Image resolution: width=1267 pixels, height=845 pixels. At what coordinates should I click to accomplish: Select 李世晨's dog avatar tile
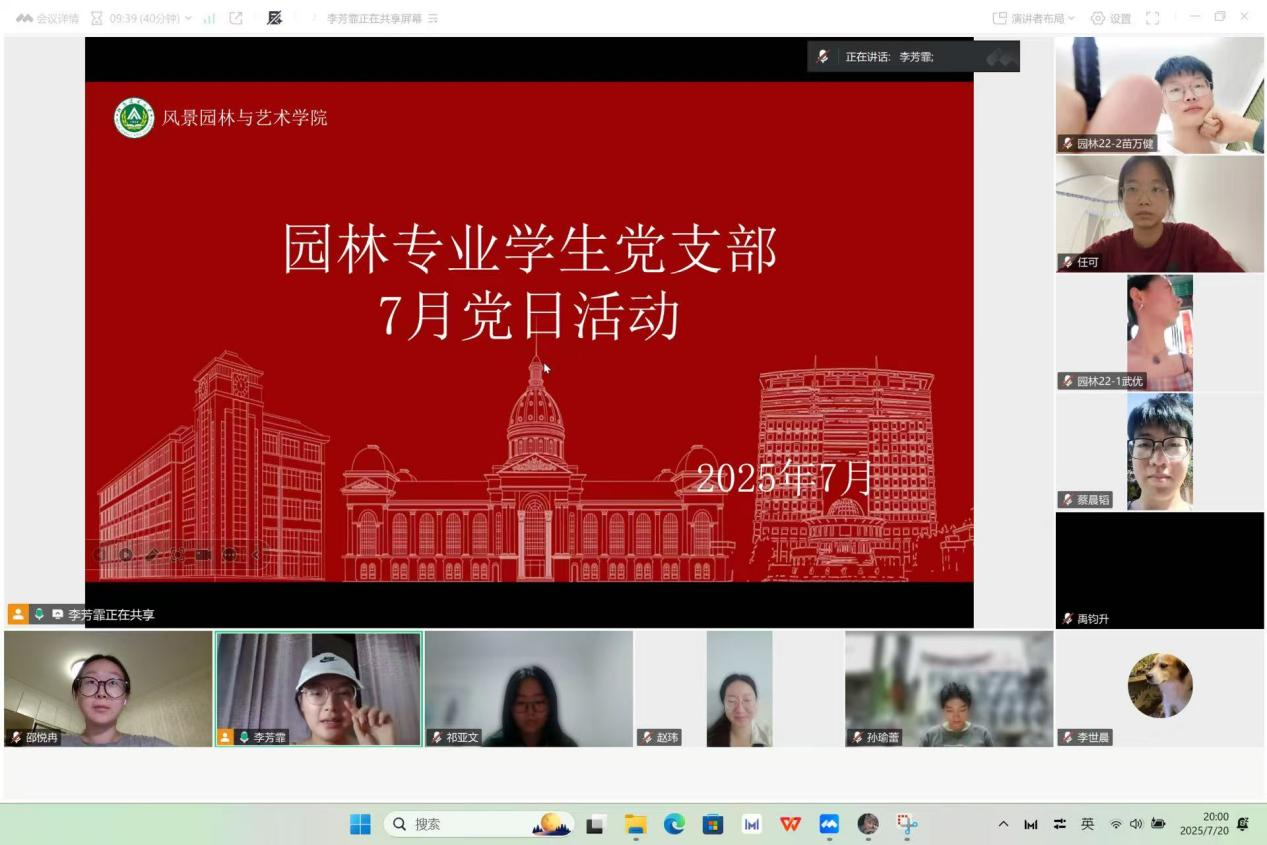[x=1160, y=686]
